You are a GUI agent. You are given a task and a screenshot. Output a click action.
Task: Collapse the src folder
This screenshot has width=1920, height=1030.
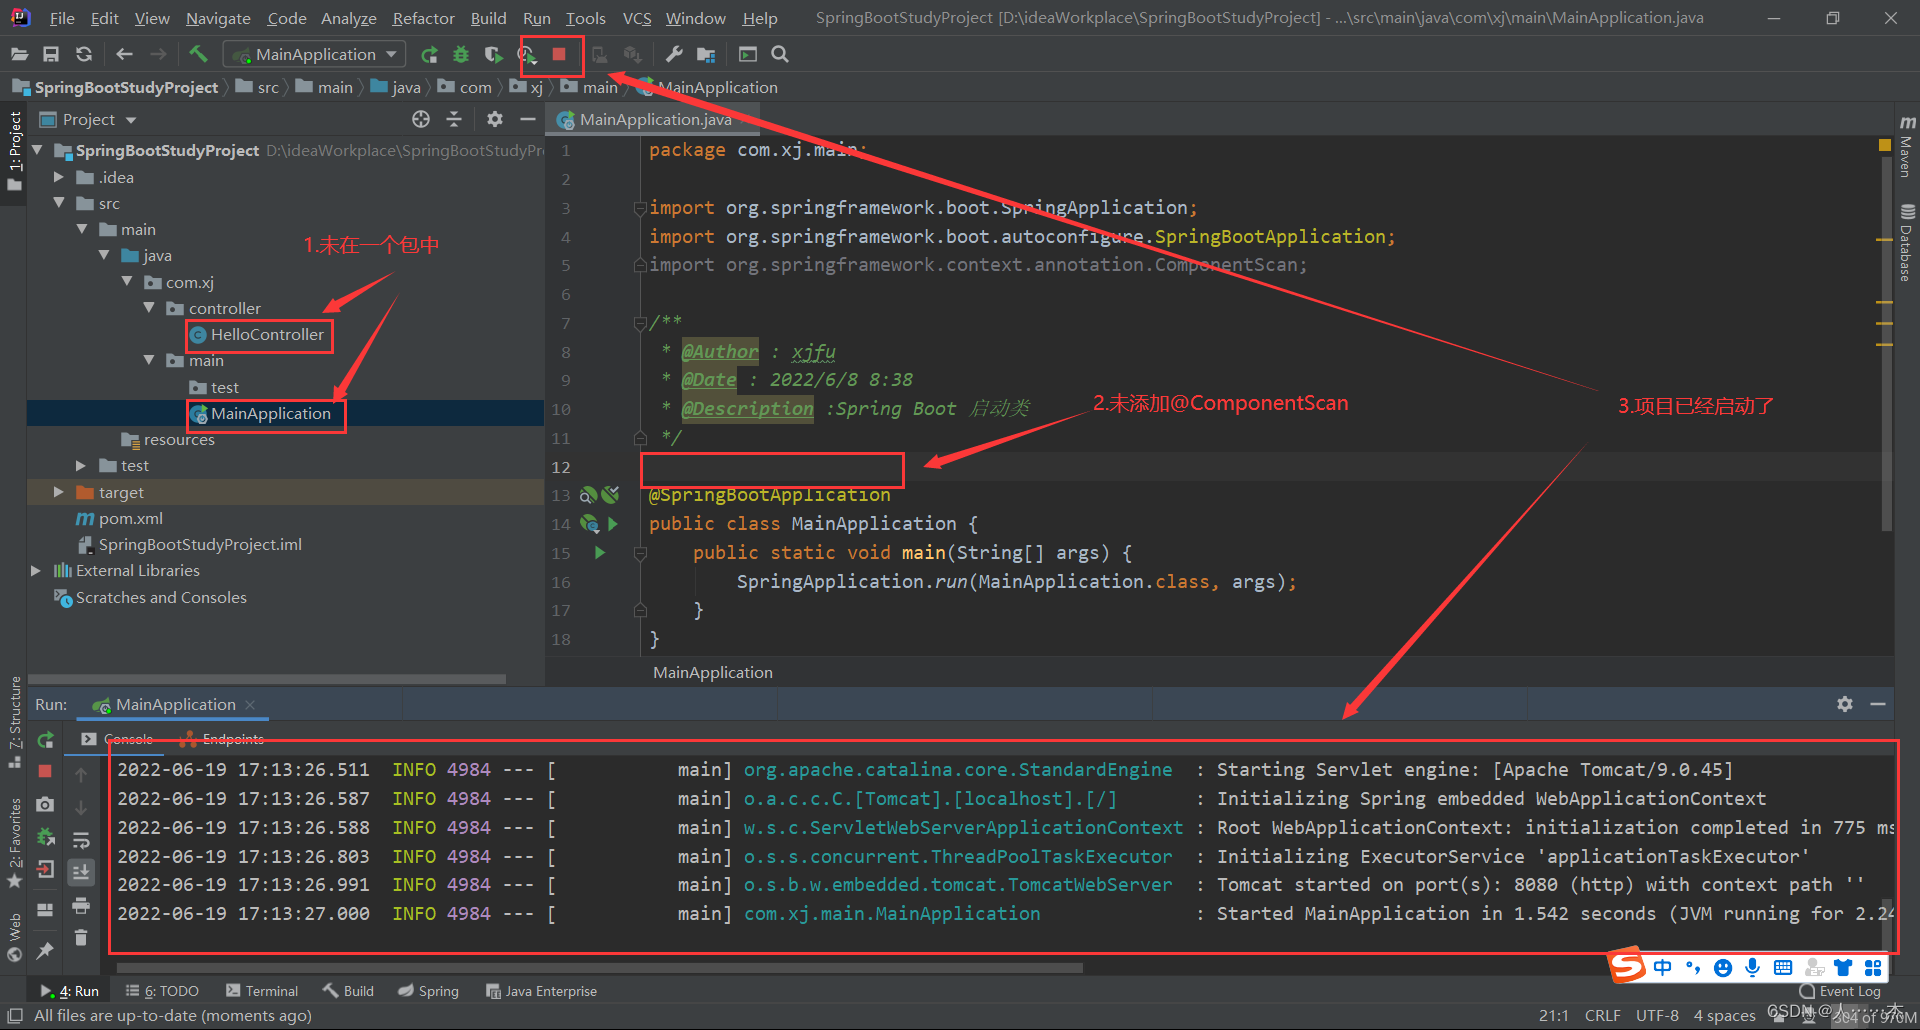coord(59,203)
